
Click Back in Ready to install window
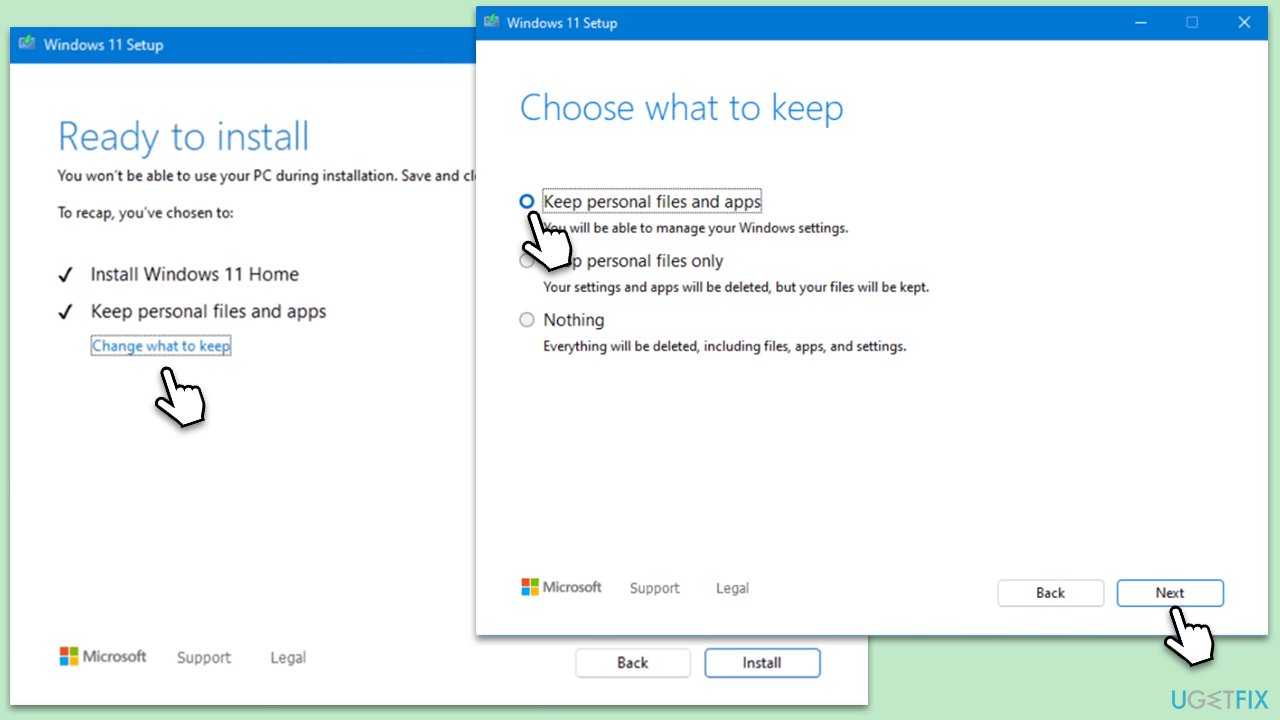pyautogui.click(x=633, y=663)
